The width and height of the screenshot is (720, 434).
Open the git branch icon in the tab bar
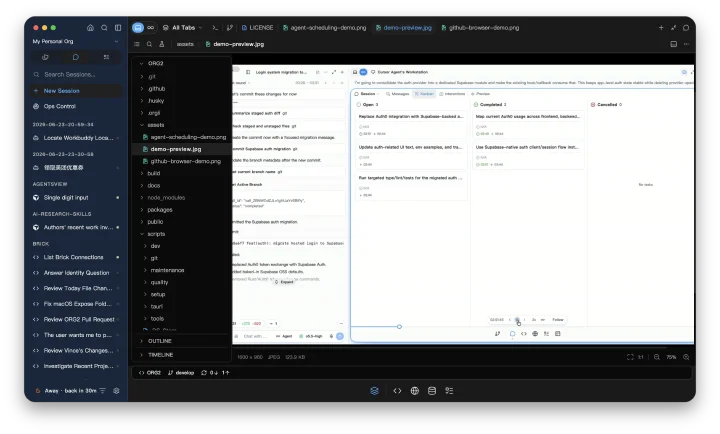pyautogui.click(x=230, y=28)
